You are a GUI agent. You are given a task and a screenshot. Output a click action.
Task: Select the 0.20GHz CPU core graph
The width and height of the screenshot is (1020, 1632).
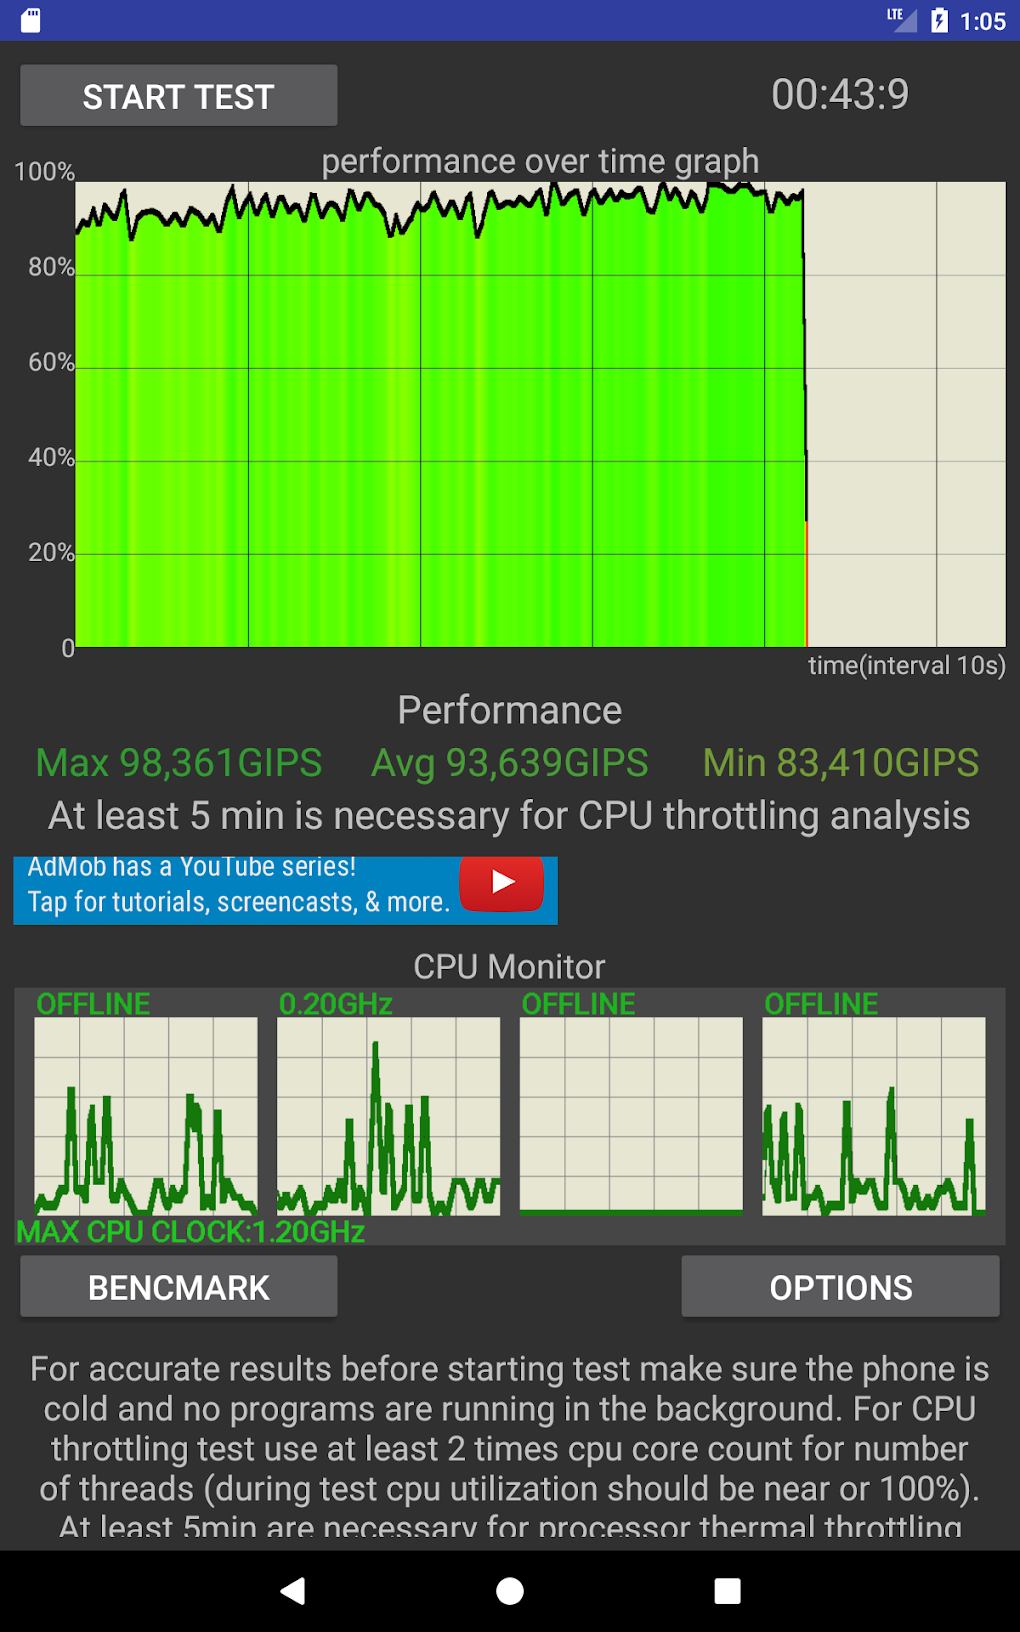coord(388,1116)
